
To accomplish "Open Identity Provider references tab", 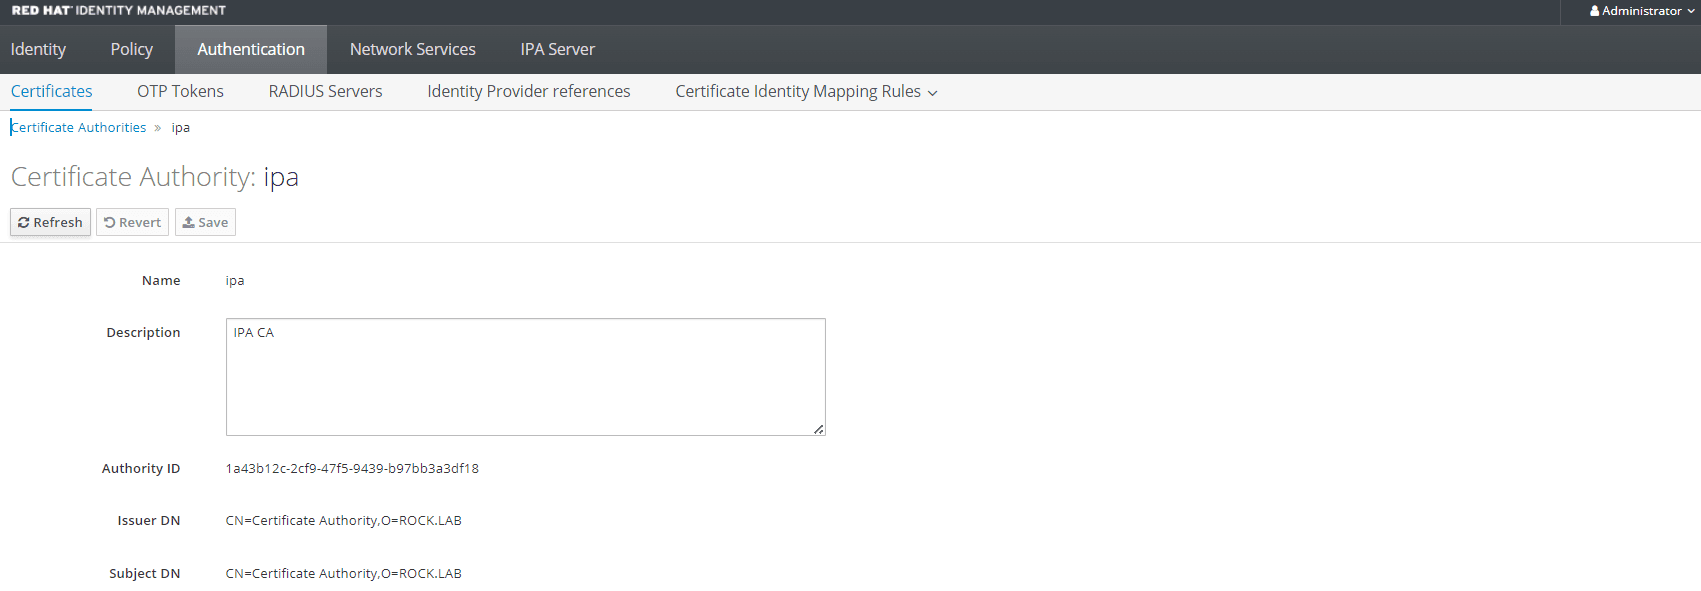I will pos(529,91).
